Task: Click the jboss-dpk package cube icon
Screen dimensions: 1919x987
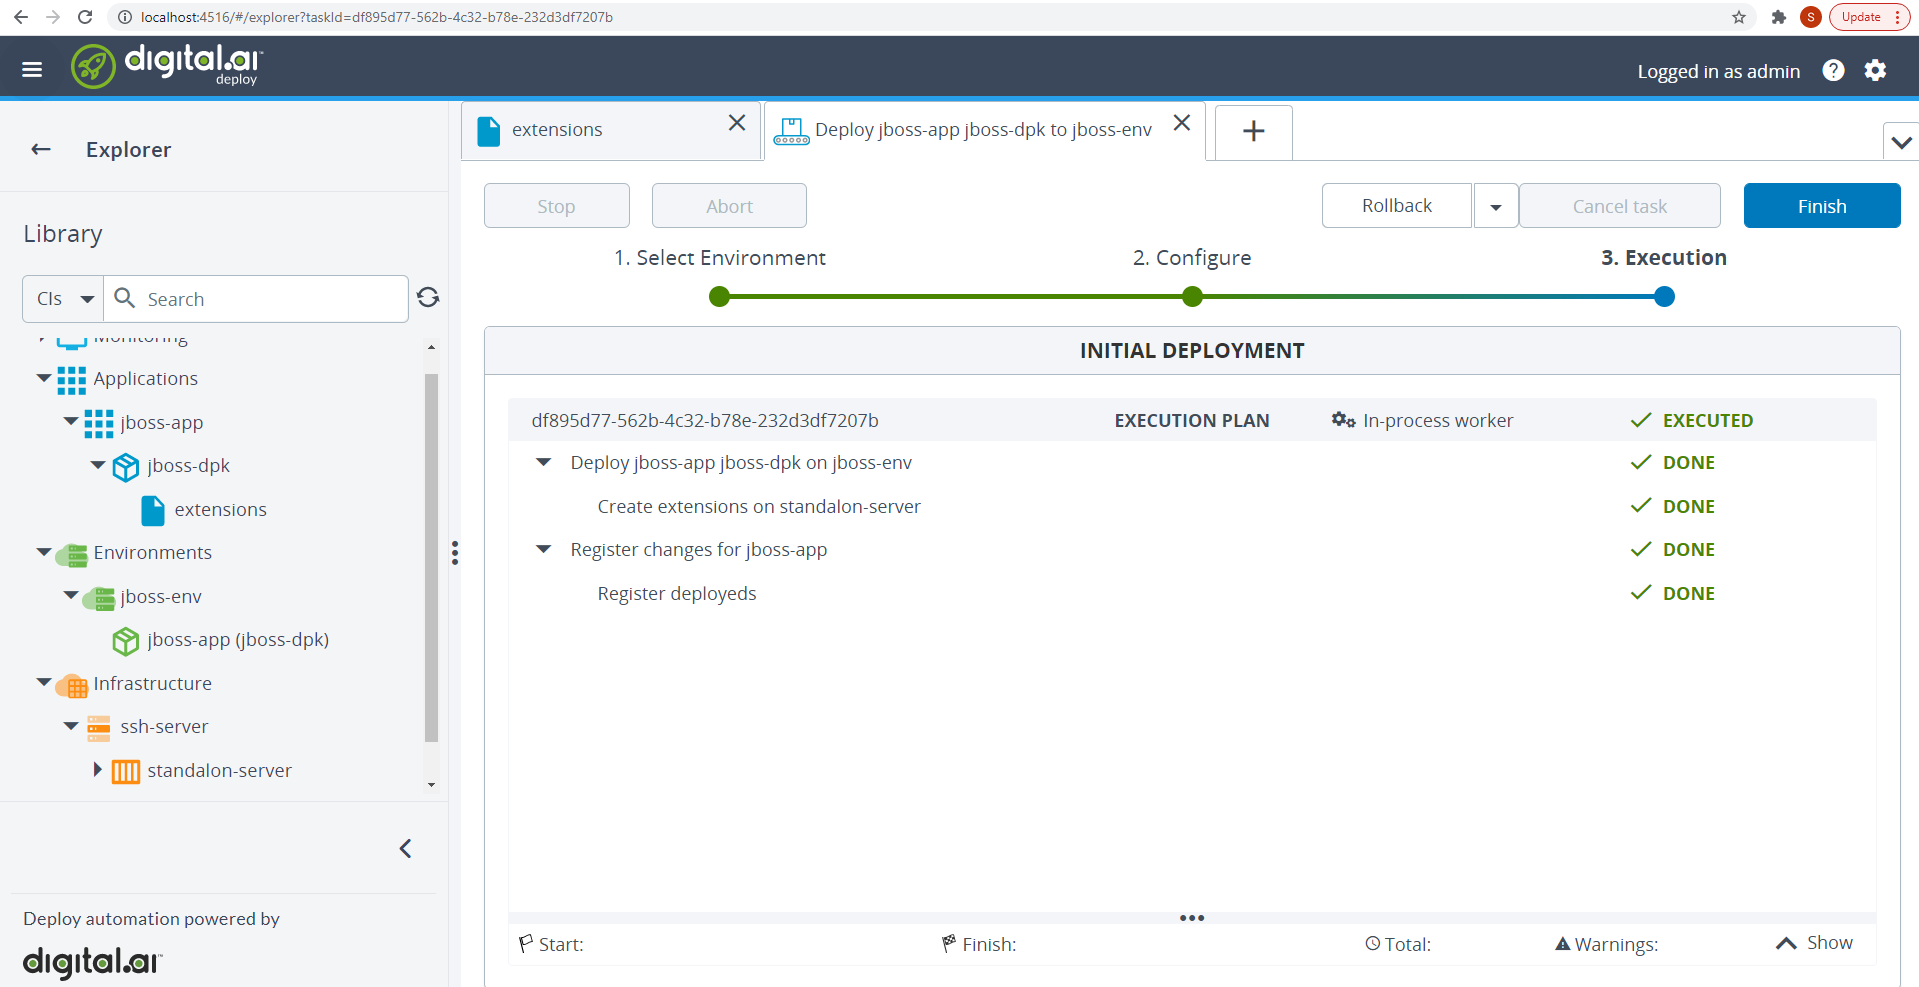Action: coord(125,467)
